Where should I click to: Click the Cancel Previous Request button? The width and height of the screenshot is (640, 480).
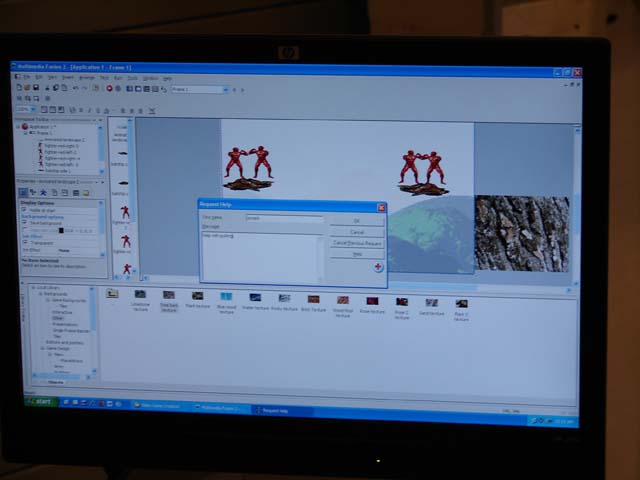(356, 242)
